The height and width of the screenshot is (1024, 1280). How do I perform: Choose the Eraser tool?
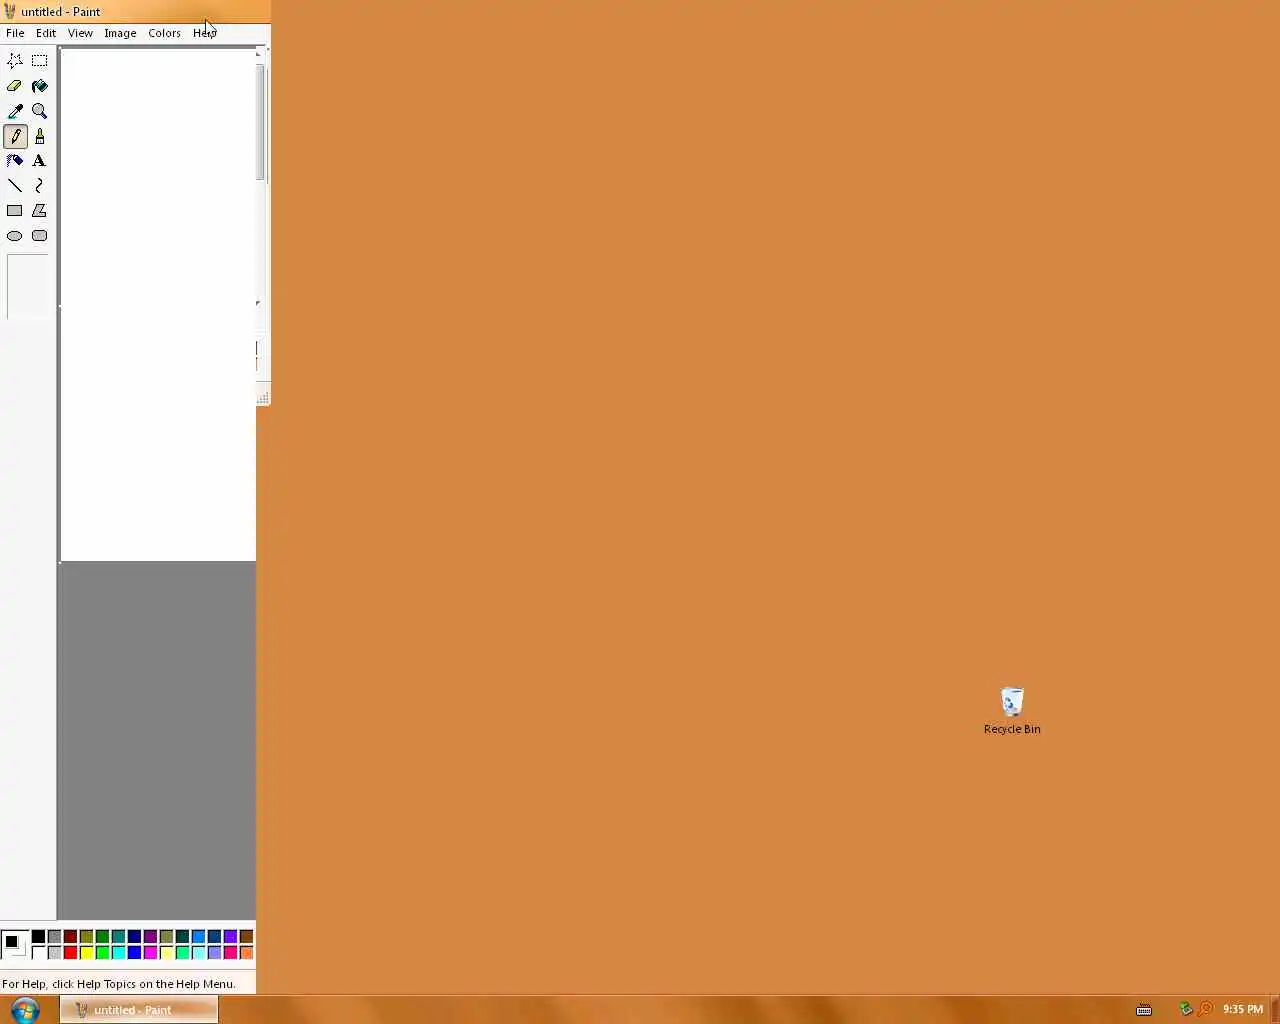(15, 86)
